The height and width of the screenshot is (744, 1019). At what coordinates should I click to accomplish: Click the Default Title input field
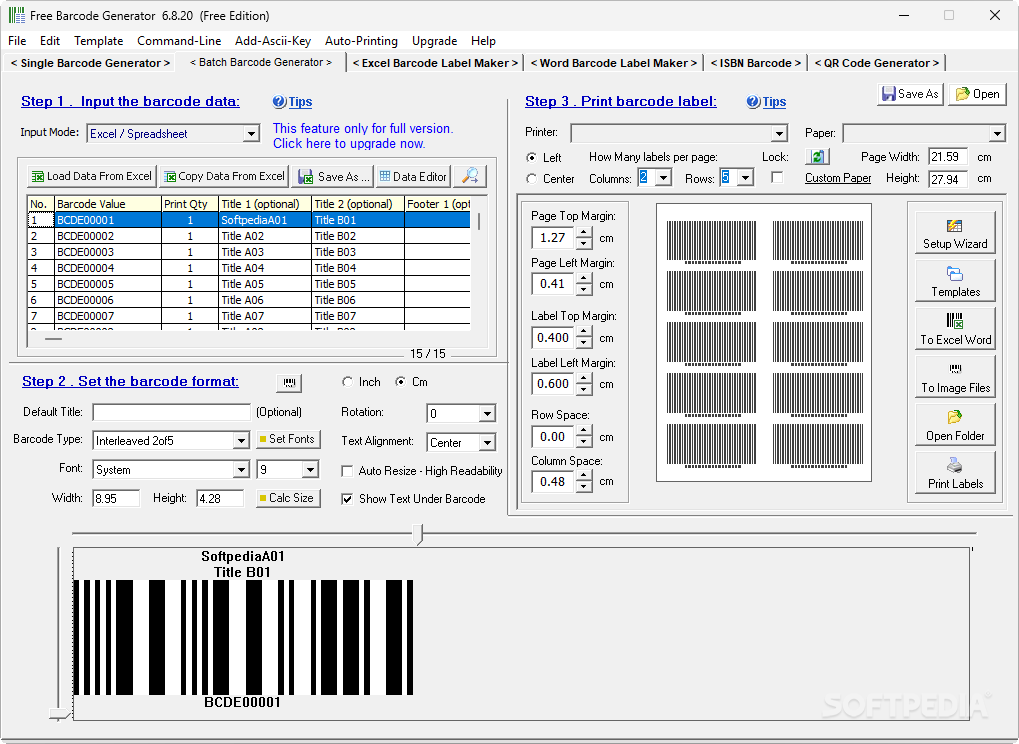coord(172,412)
